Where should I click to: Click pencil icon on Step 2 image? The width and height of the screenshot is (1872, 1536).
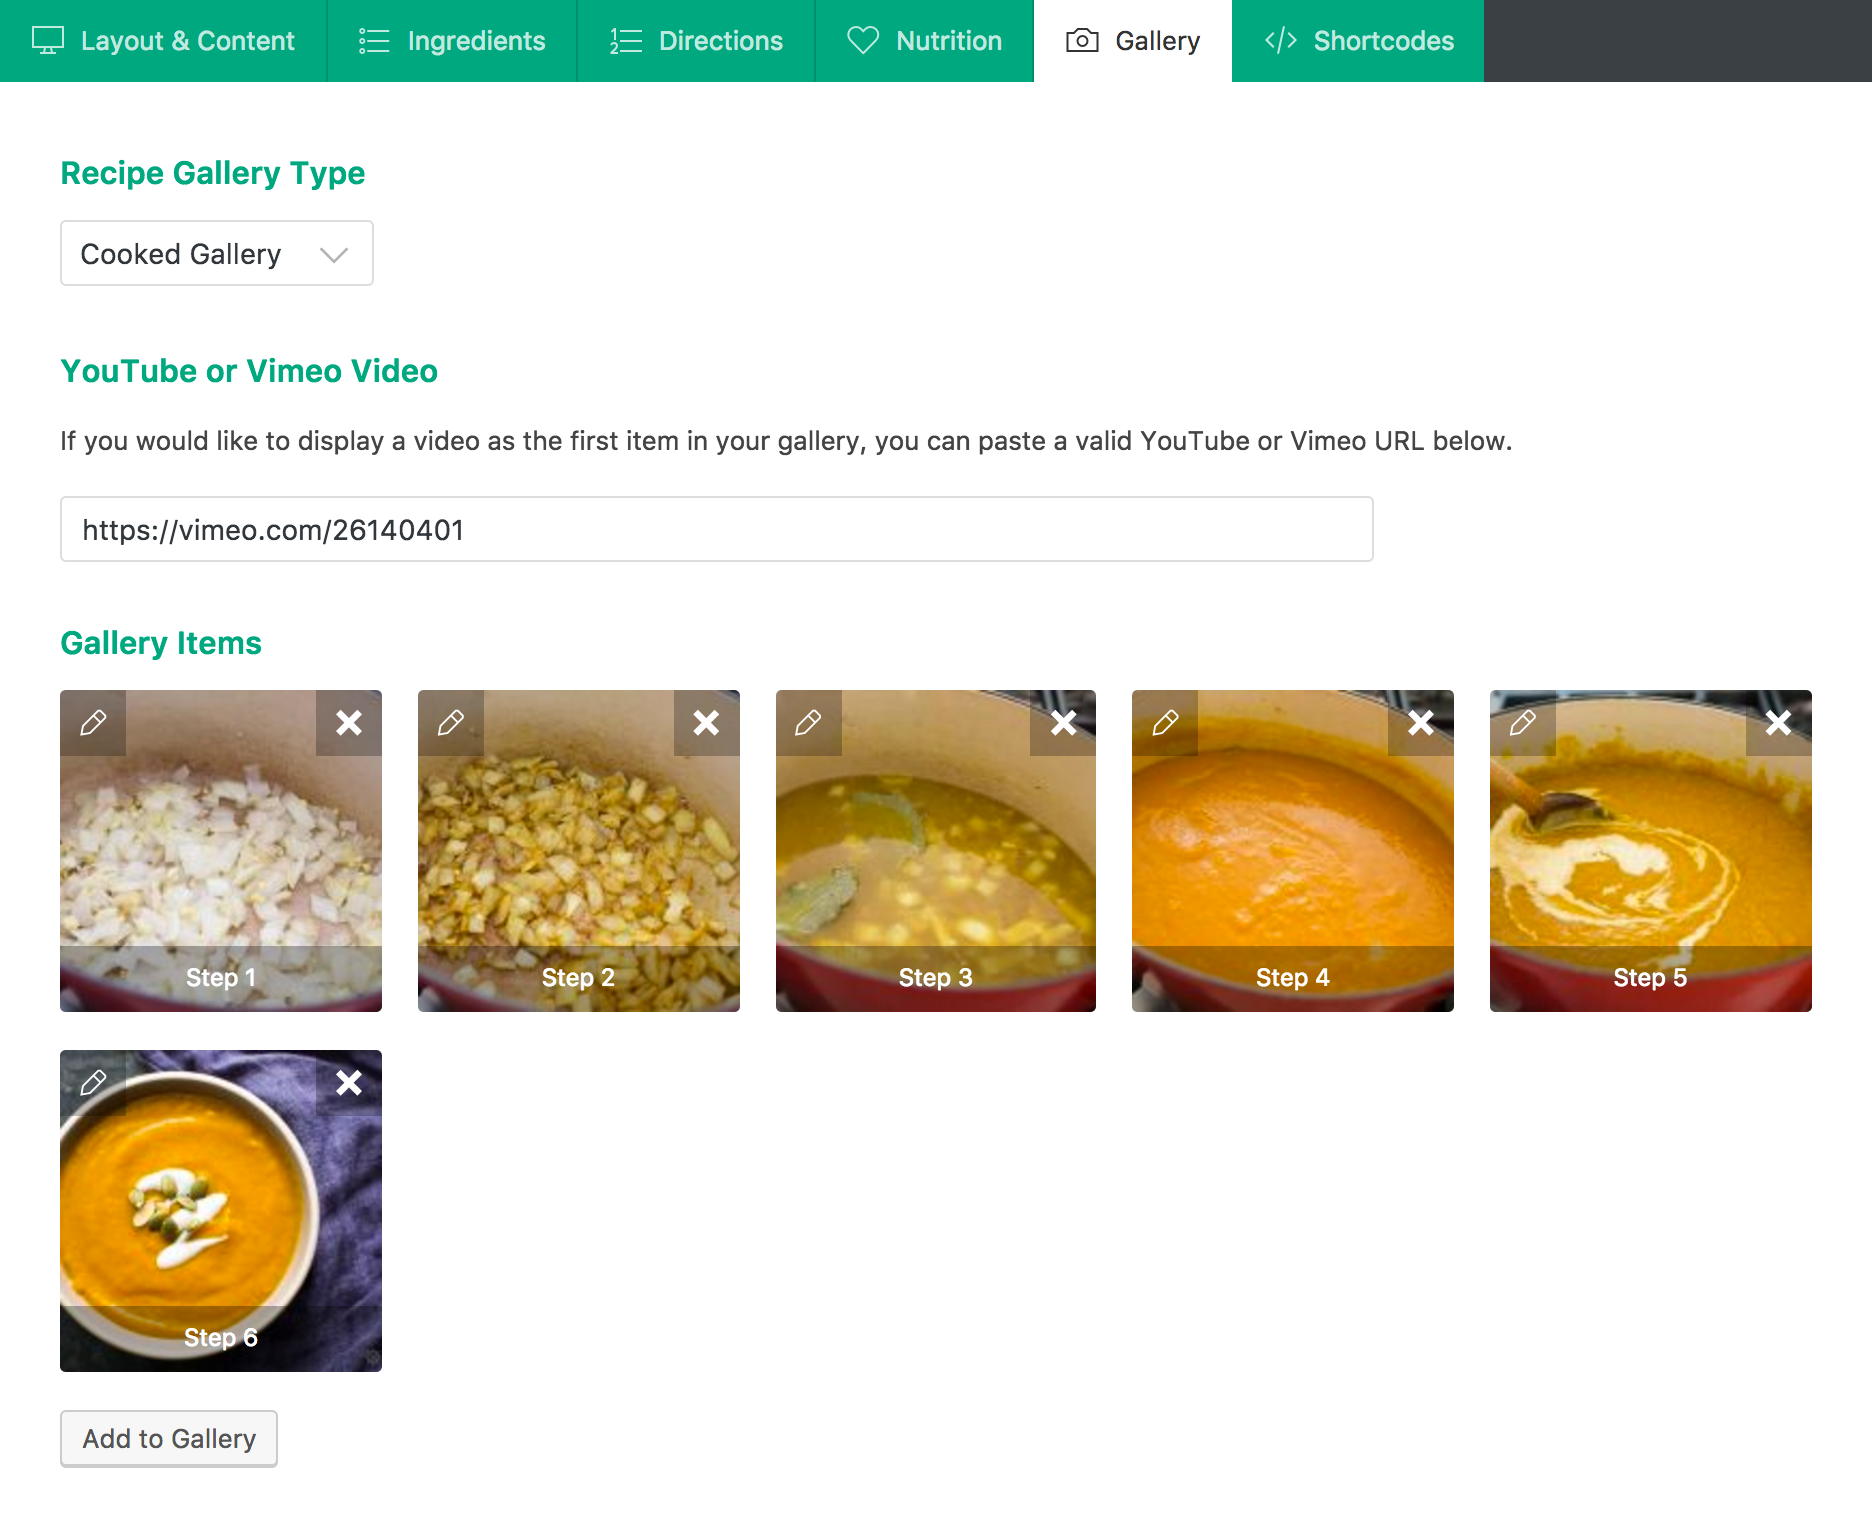[x=451, y=723]
